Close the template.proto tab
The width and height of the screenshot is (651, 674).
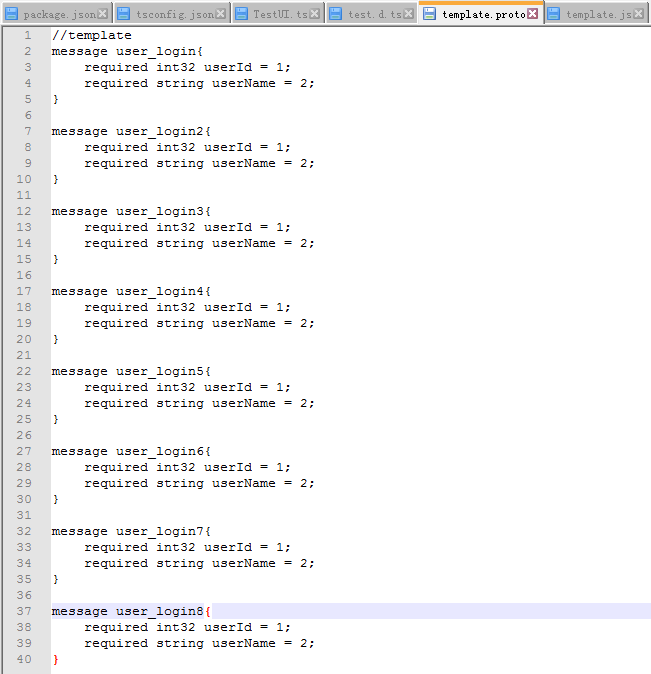coord(532,14)
